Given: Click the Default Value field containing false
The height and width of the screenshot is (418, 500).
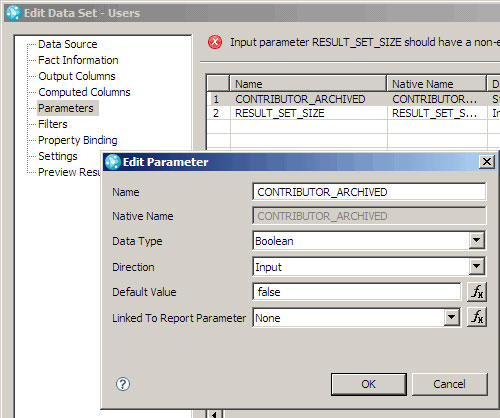Looking at the screenshot, I should [x=357, y=292].
